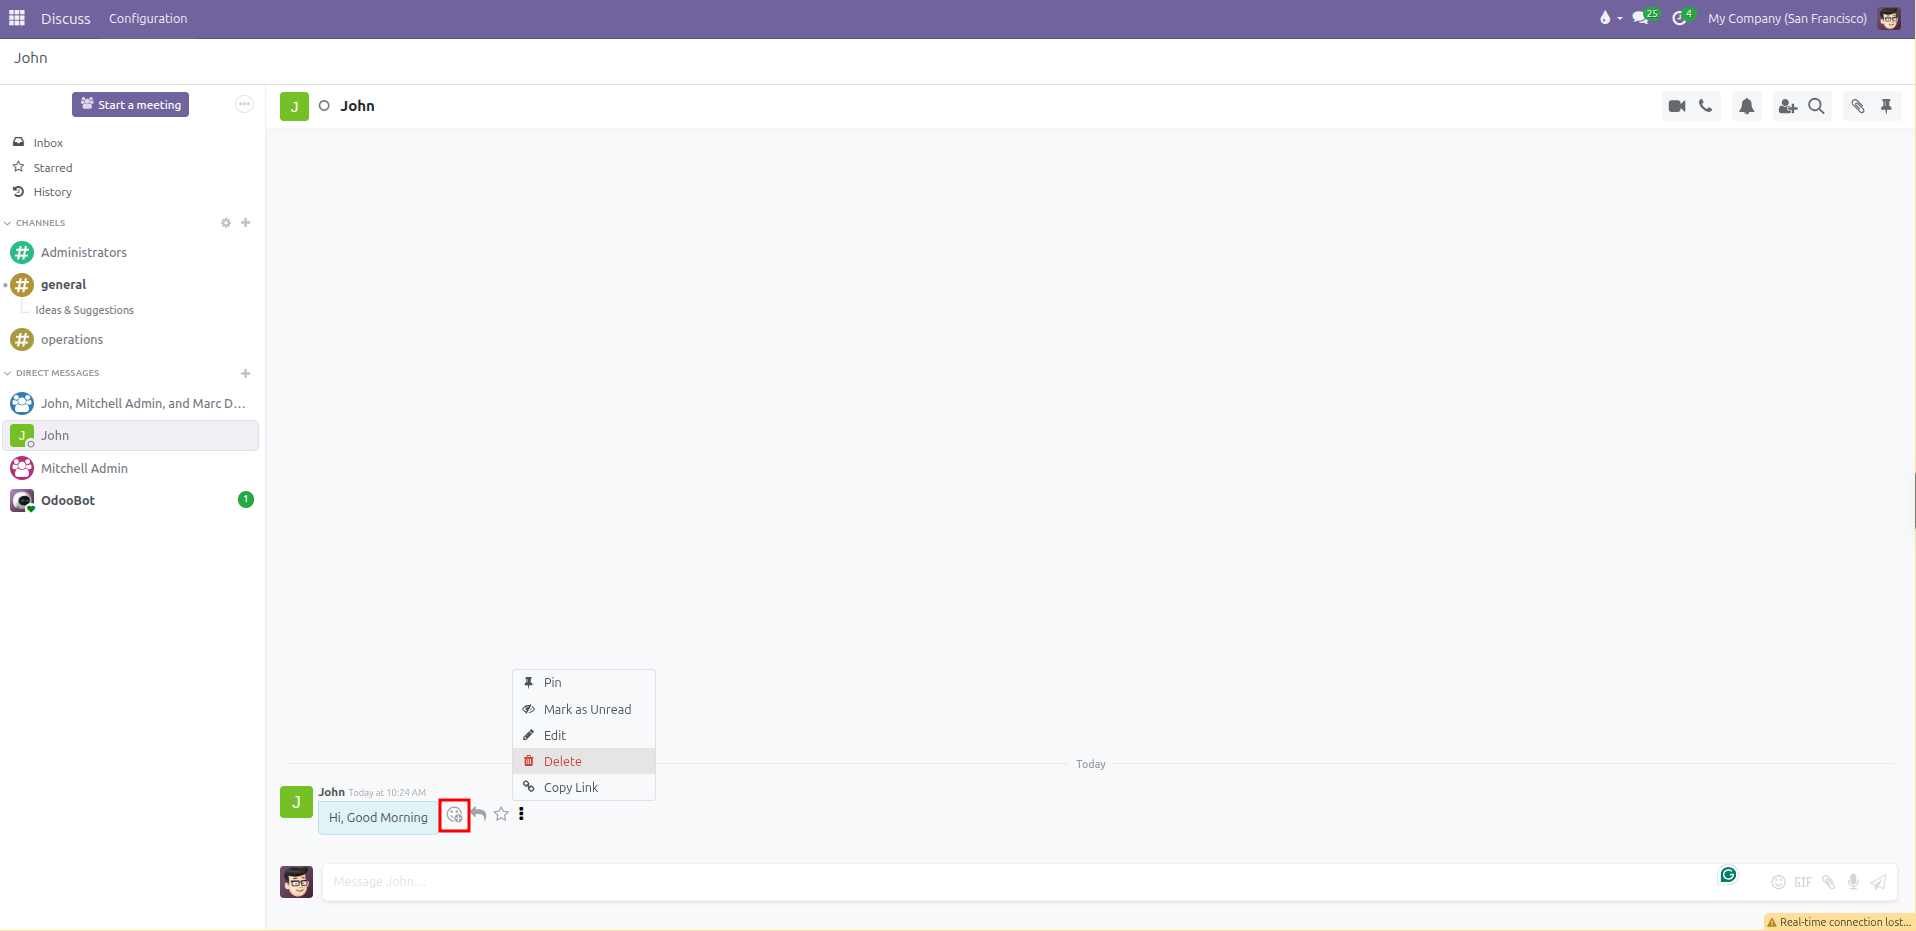Screen dimensions: 1916x931
Task: Open Ideas & Suggestions sub-channel
Action: click(85, 310)
